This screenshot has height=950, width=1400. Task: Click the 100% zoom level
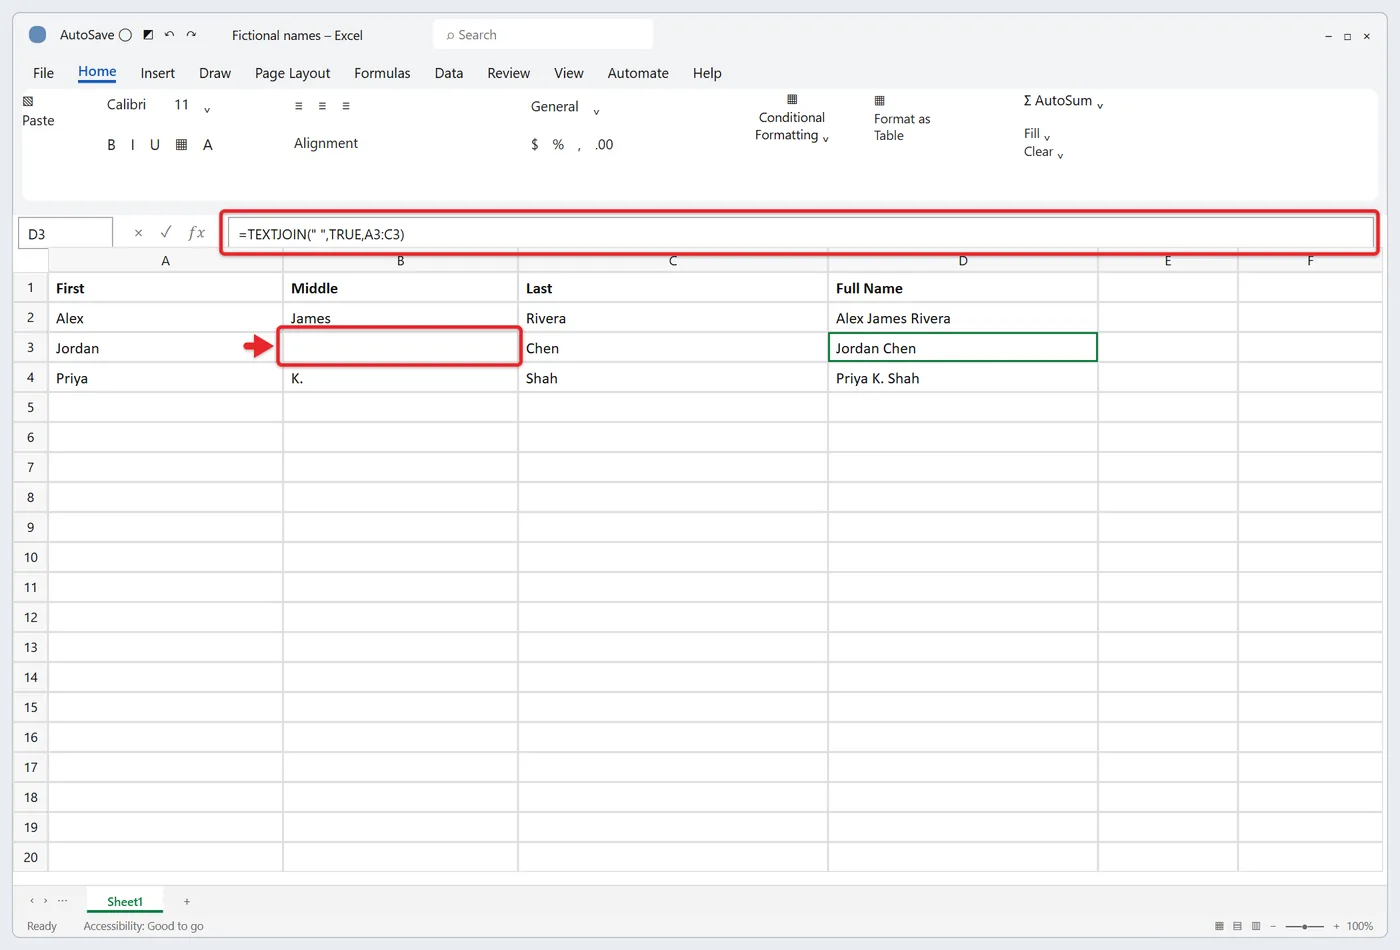pyautogui.click(x=1360, y=926)
